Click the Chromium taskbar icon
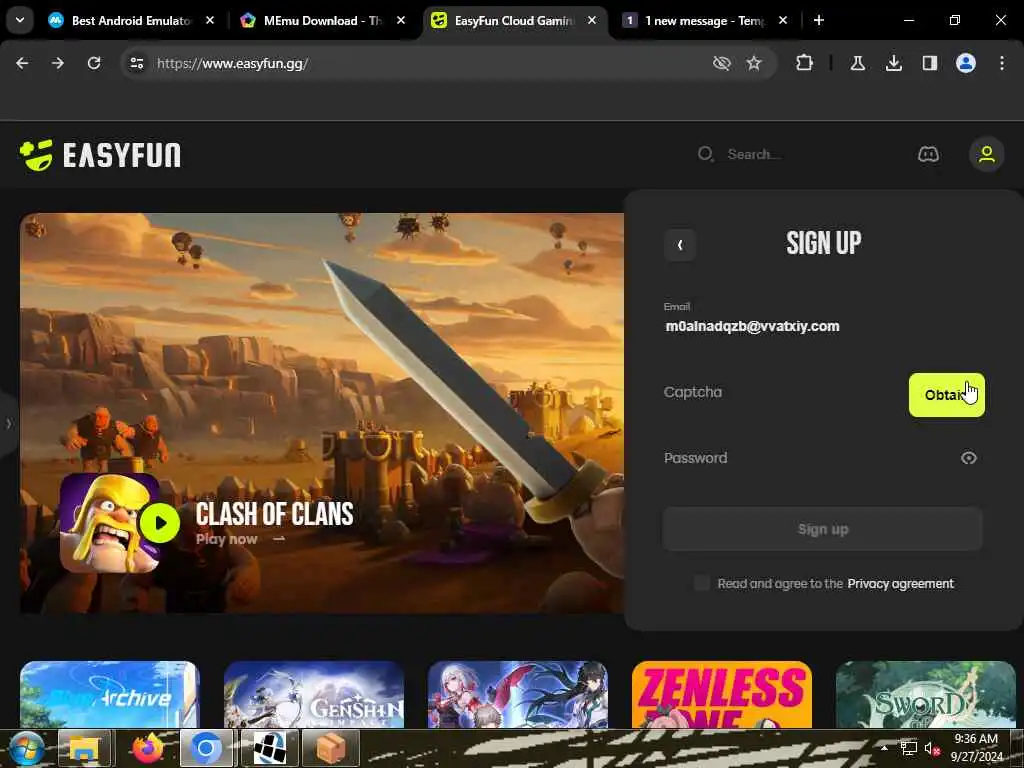The width and height of the screenshot is (1024, 768). click(x=206, y=748)
